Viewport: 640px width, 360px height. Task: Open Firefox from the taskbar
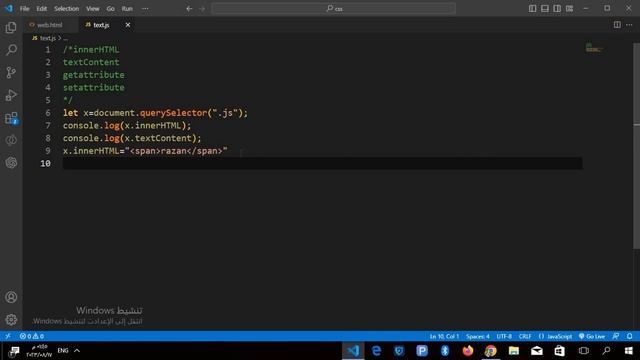click(468, 351)
